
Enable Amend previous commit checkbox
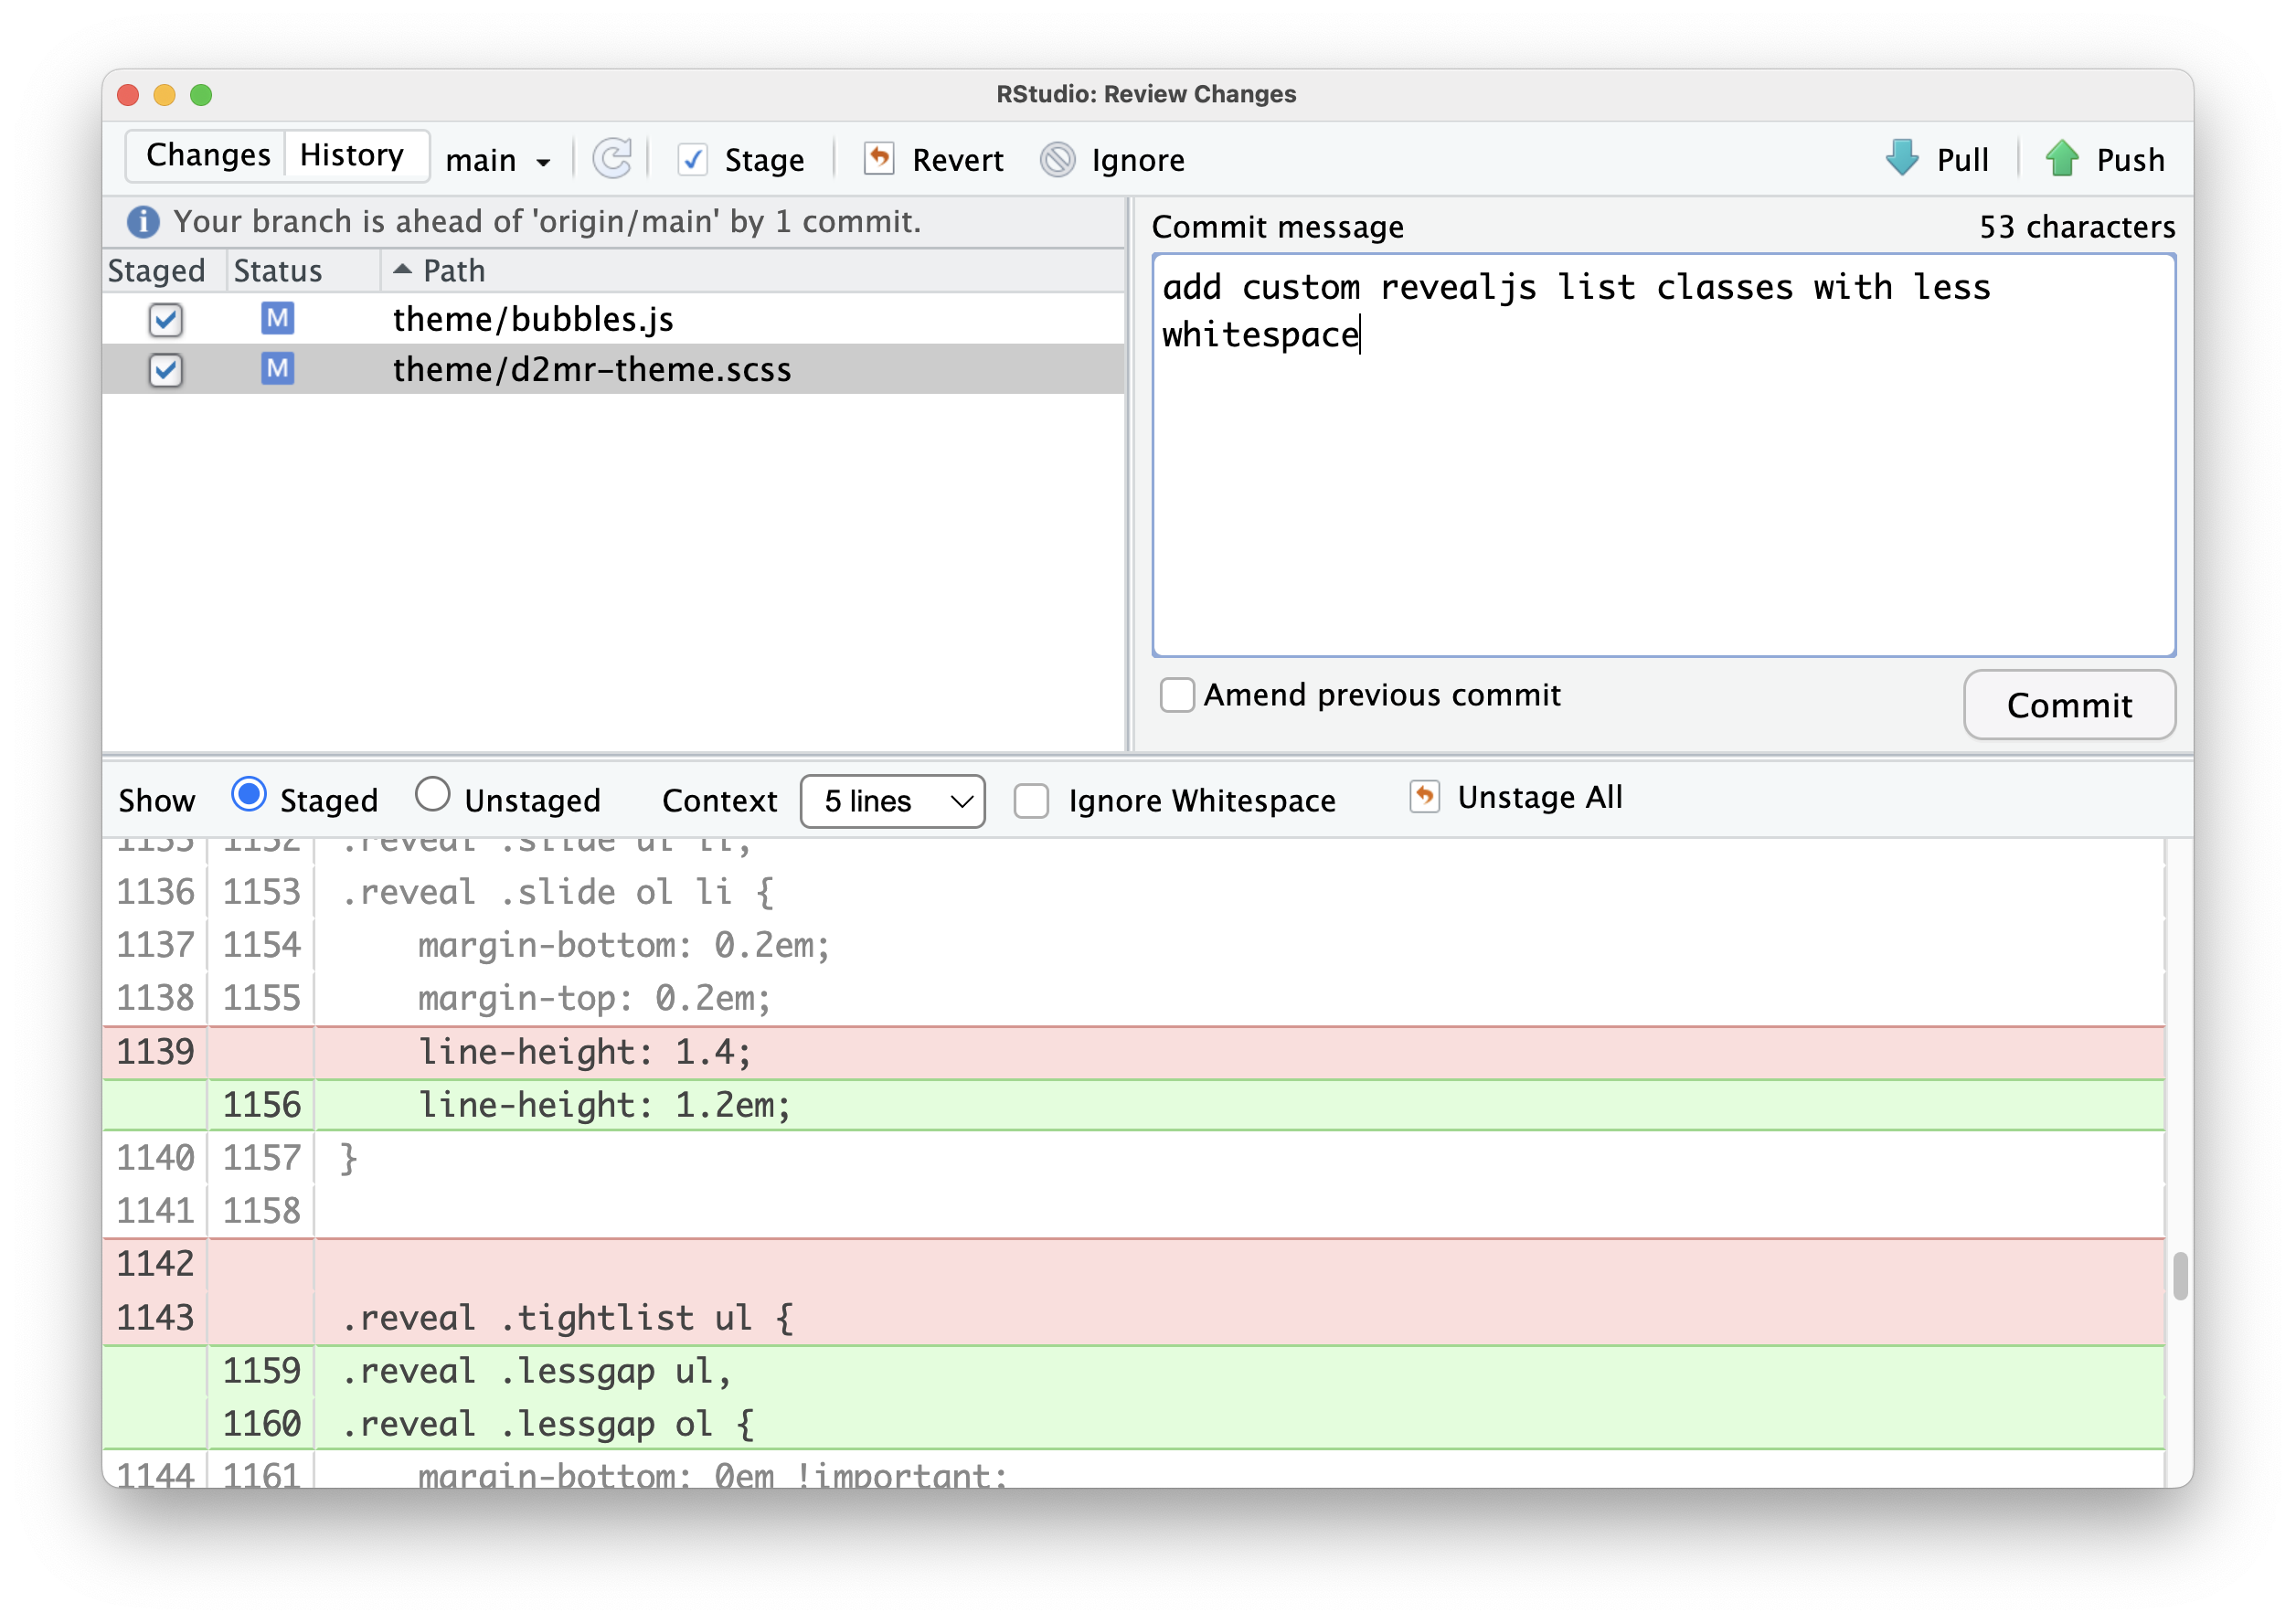[1176, 694]
